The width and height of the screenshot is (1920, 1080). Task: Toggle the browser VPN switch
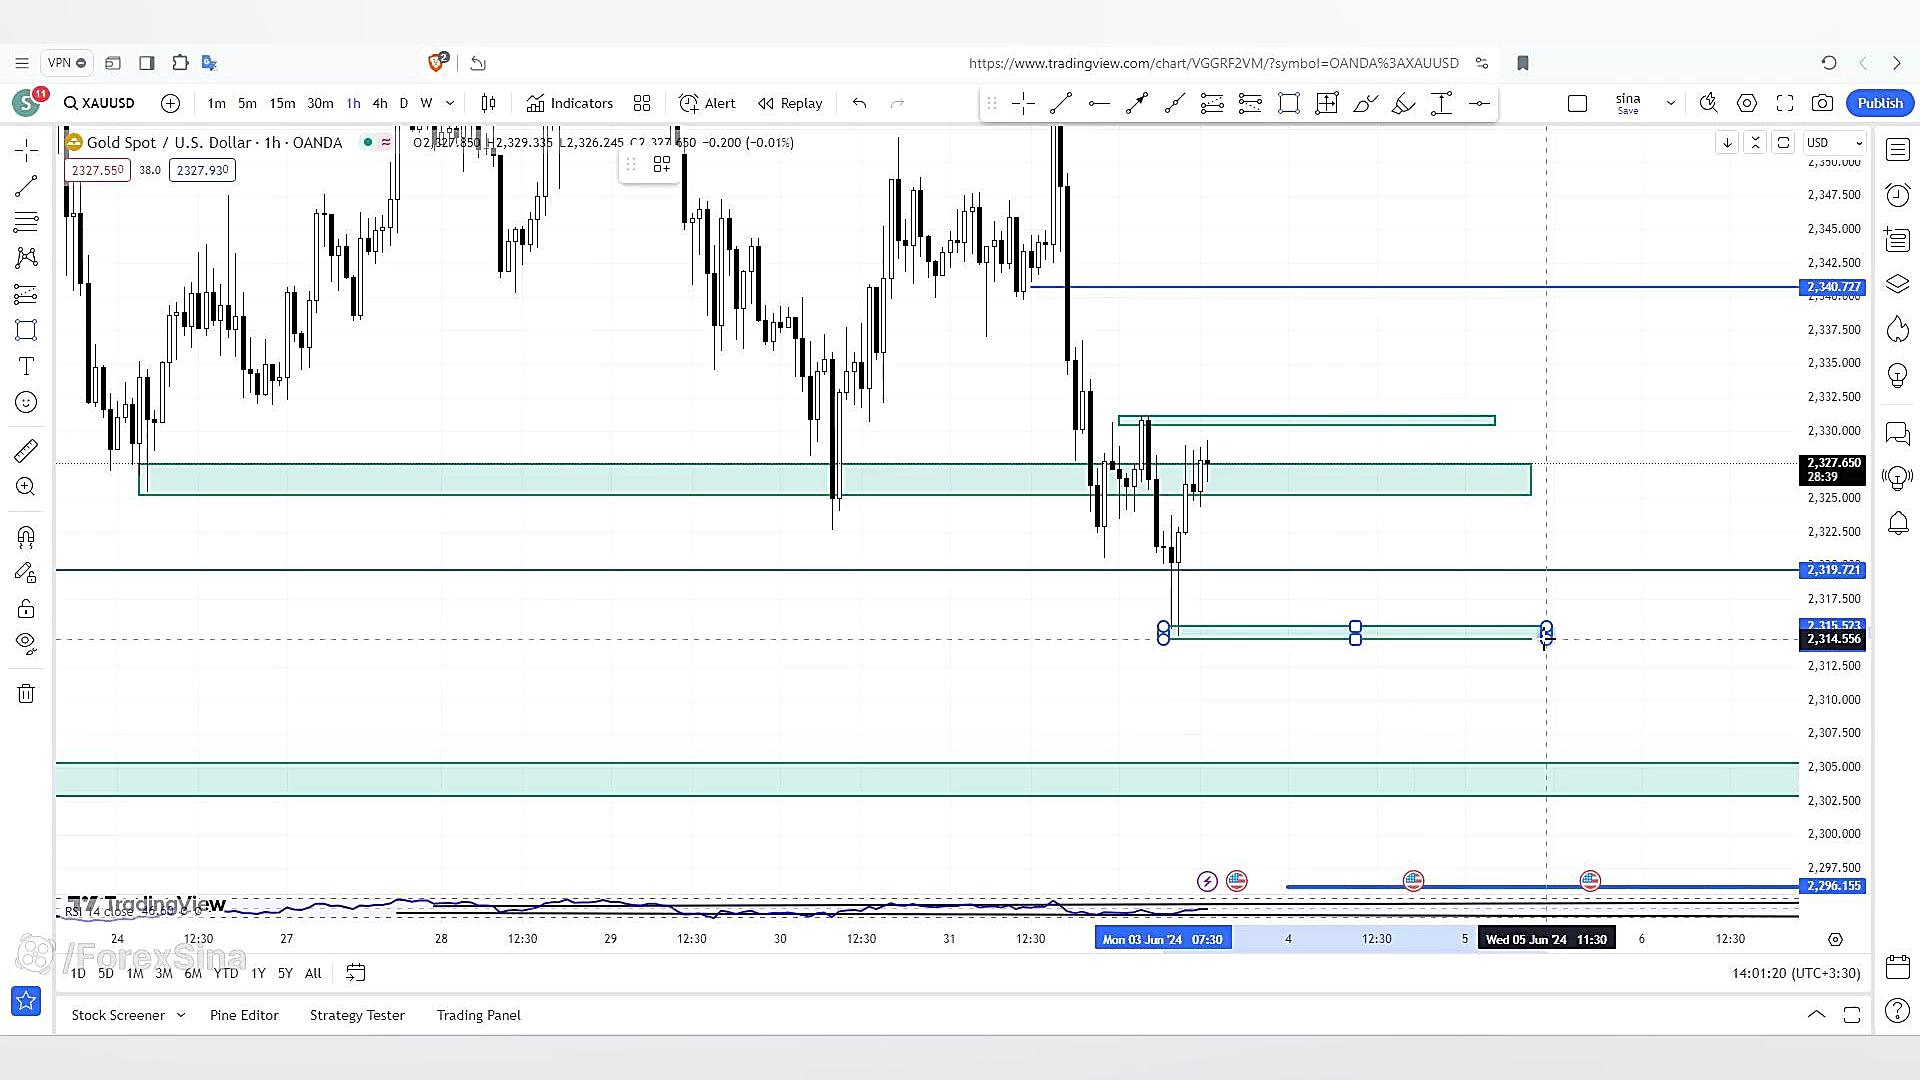67,63
